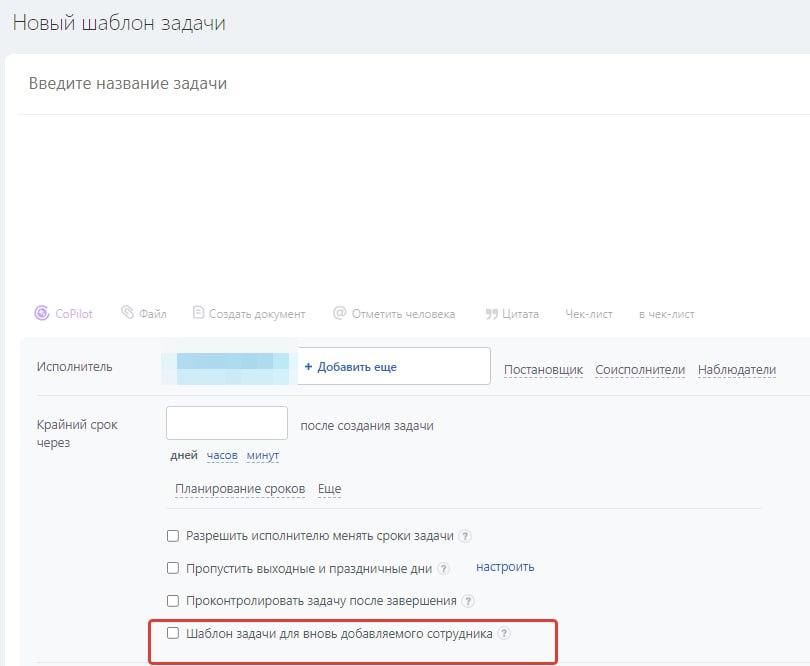Screen dimensions: 810x666
Task: Click the paperclip Файл icon
Action: 127,312
